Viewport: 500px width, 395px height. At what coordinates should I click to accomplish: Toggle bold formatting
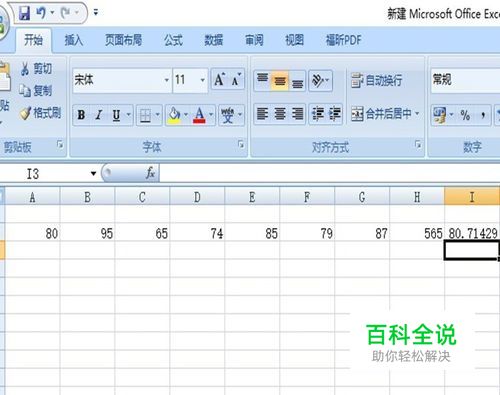coord(81,115)
